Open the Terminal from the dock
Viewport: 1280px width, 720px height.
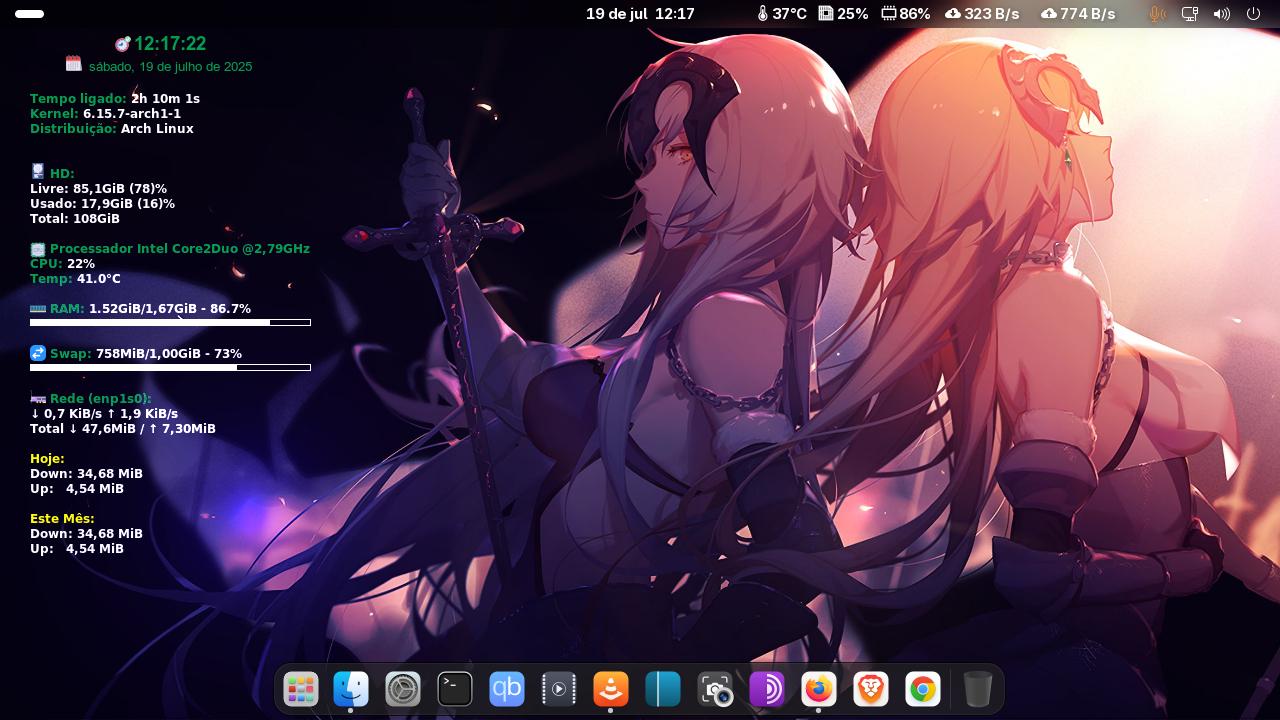point(455,689)
